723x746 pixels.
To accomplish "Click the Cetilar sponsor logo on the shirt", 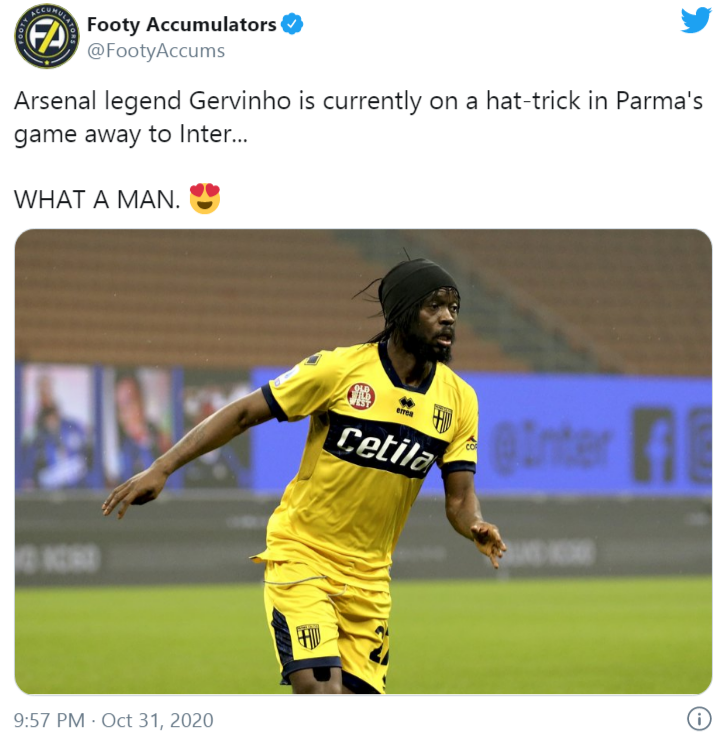I will [x=386, y=449].
